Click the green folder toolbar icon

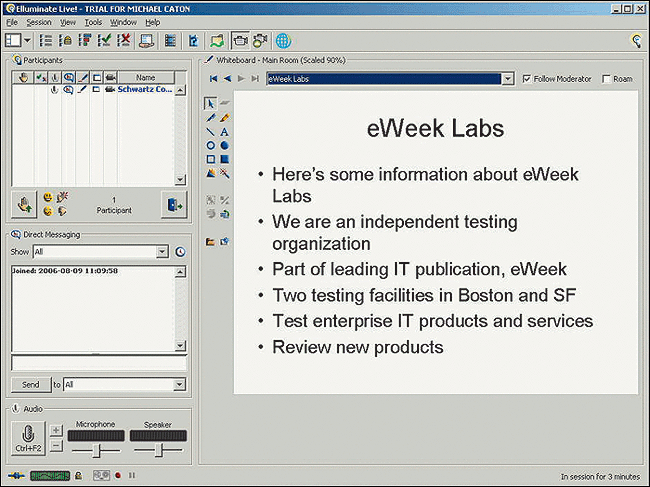217,41
